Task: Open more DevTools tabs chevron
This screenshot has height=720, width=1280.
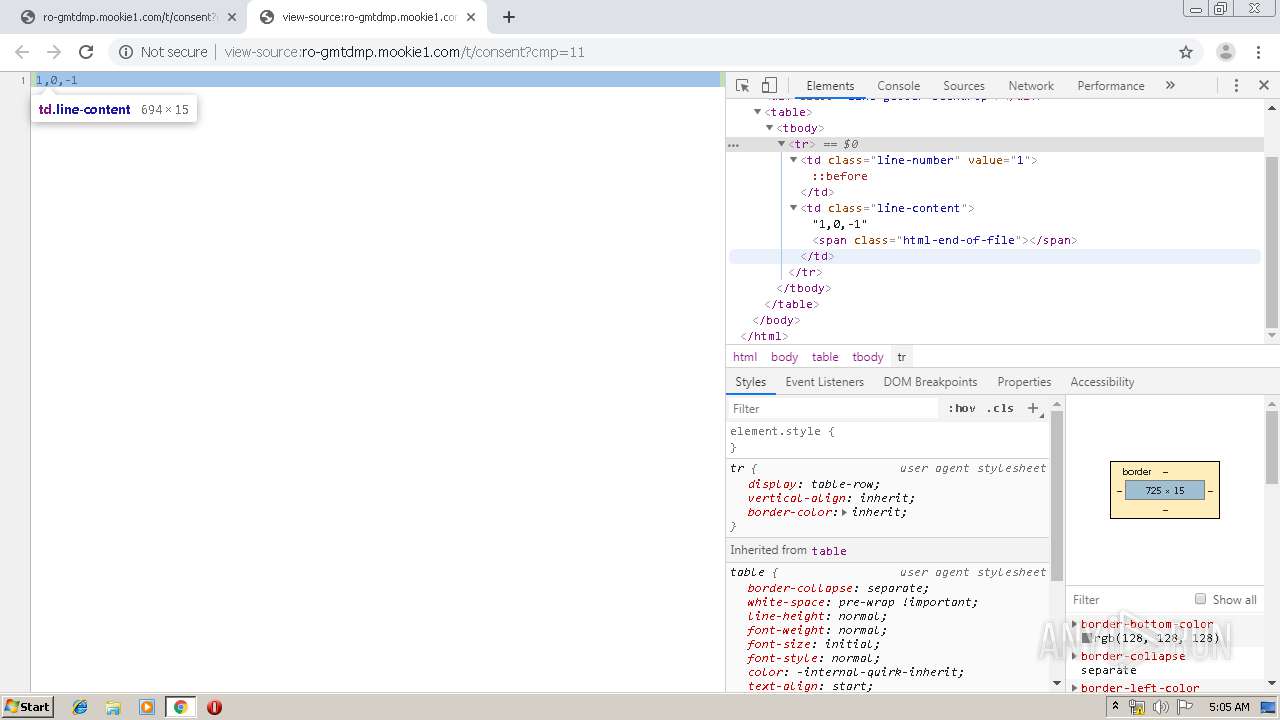Action: [x=1170, y=86]
